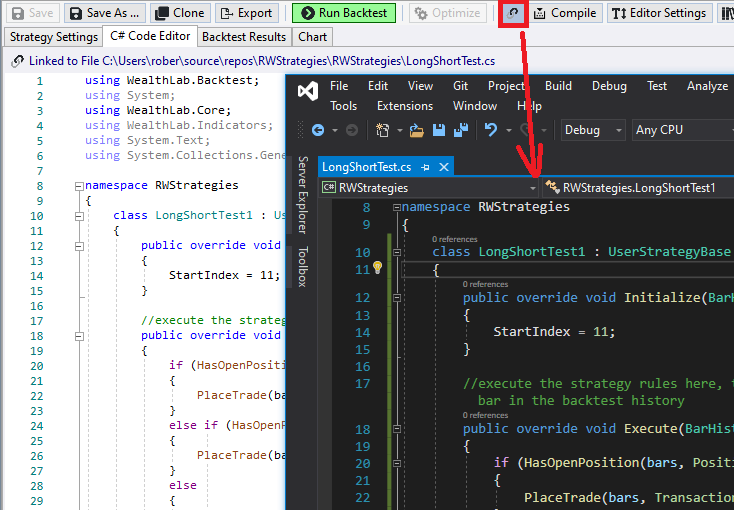Click Save As in WealthLab toolbar
This screenshot has width=734, height=510.
coord(104,13)
